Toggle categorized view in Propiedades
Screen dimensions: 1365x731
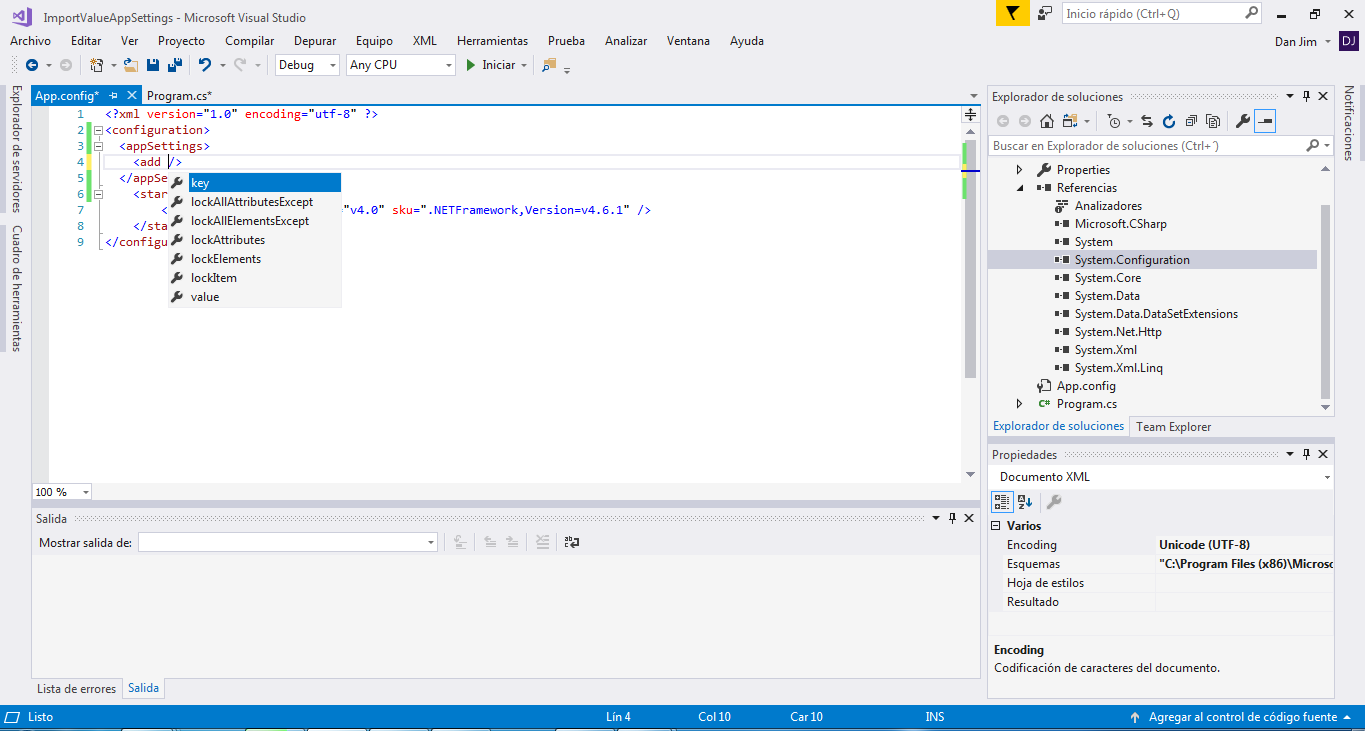[x=1002, y=502]
